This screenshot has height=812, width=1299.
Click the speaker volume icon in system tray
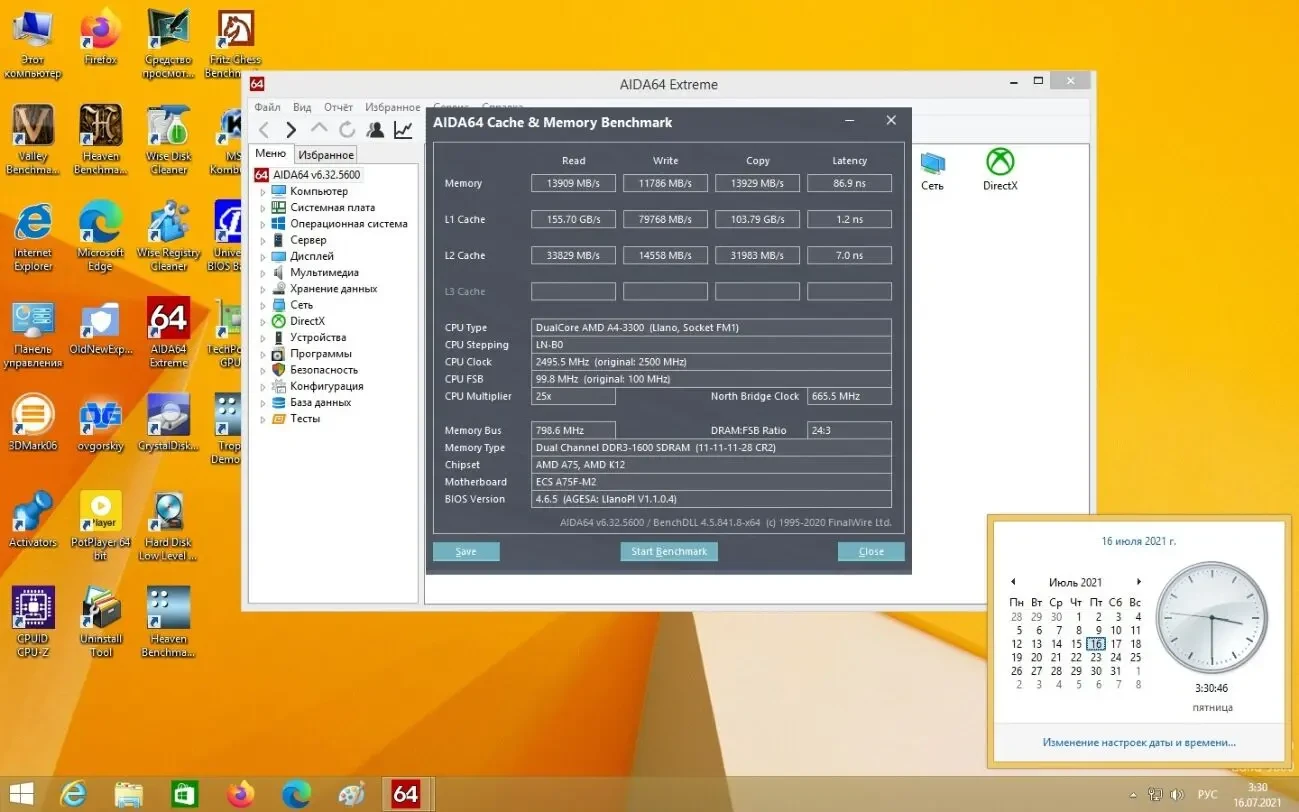pyautogui.click(x=1177, y=794)
